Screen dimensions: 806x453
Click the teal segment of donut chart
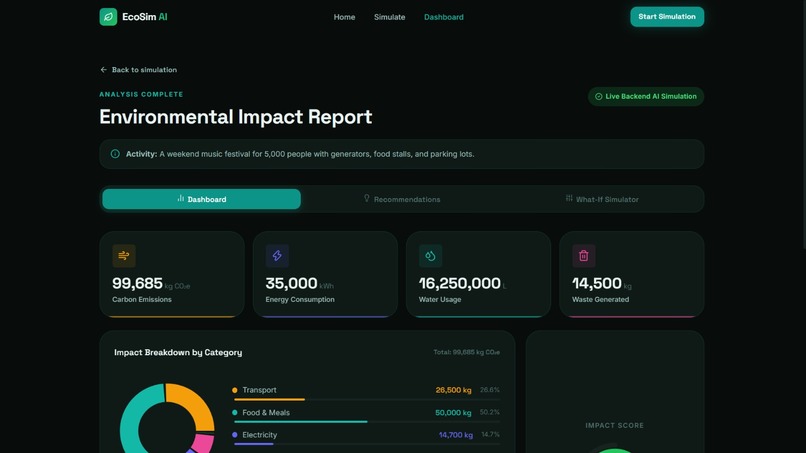pos(135,415)
